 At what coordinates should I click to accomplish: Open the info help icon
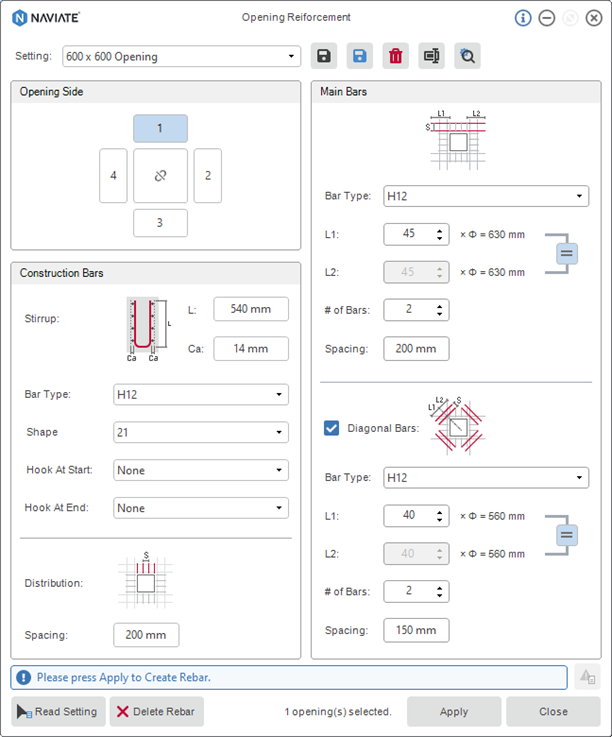(x=523, y=18)
